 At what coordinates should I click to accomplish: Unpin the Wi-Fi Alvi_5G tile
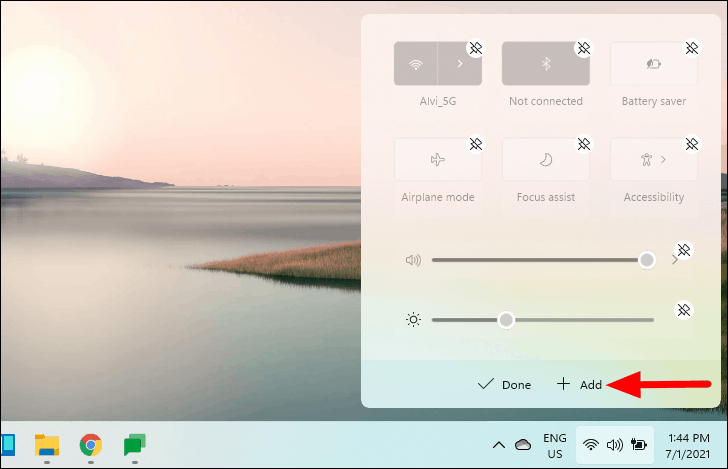click(475, 48)
